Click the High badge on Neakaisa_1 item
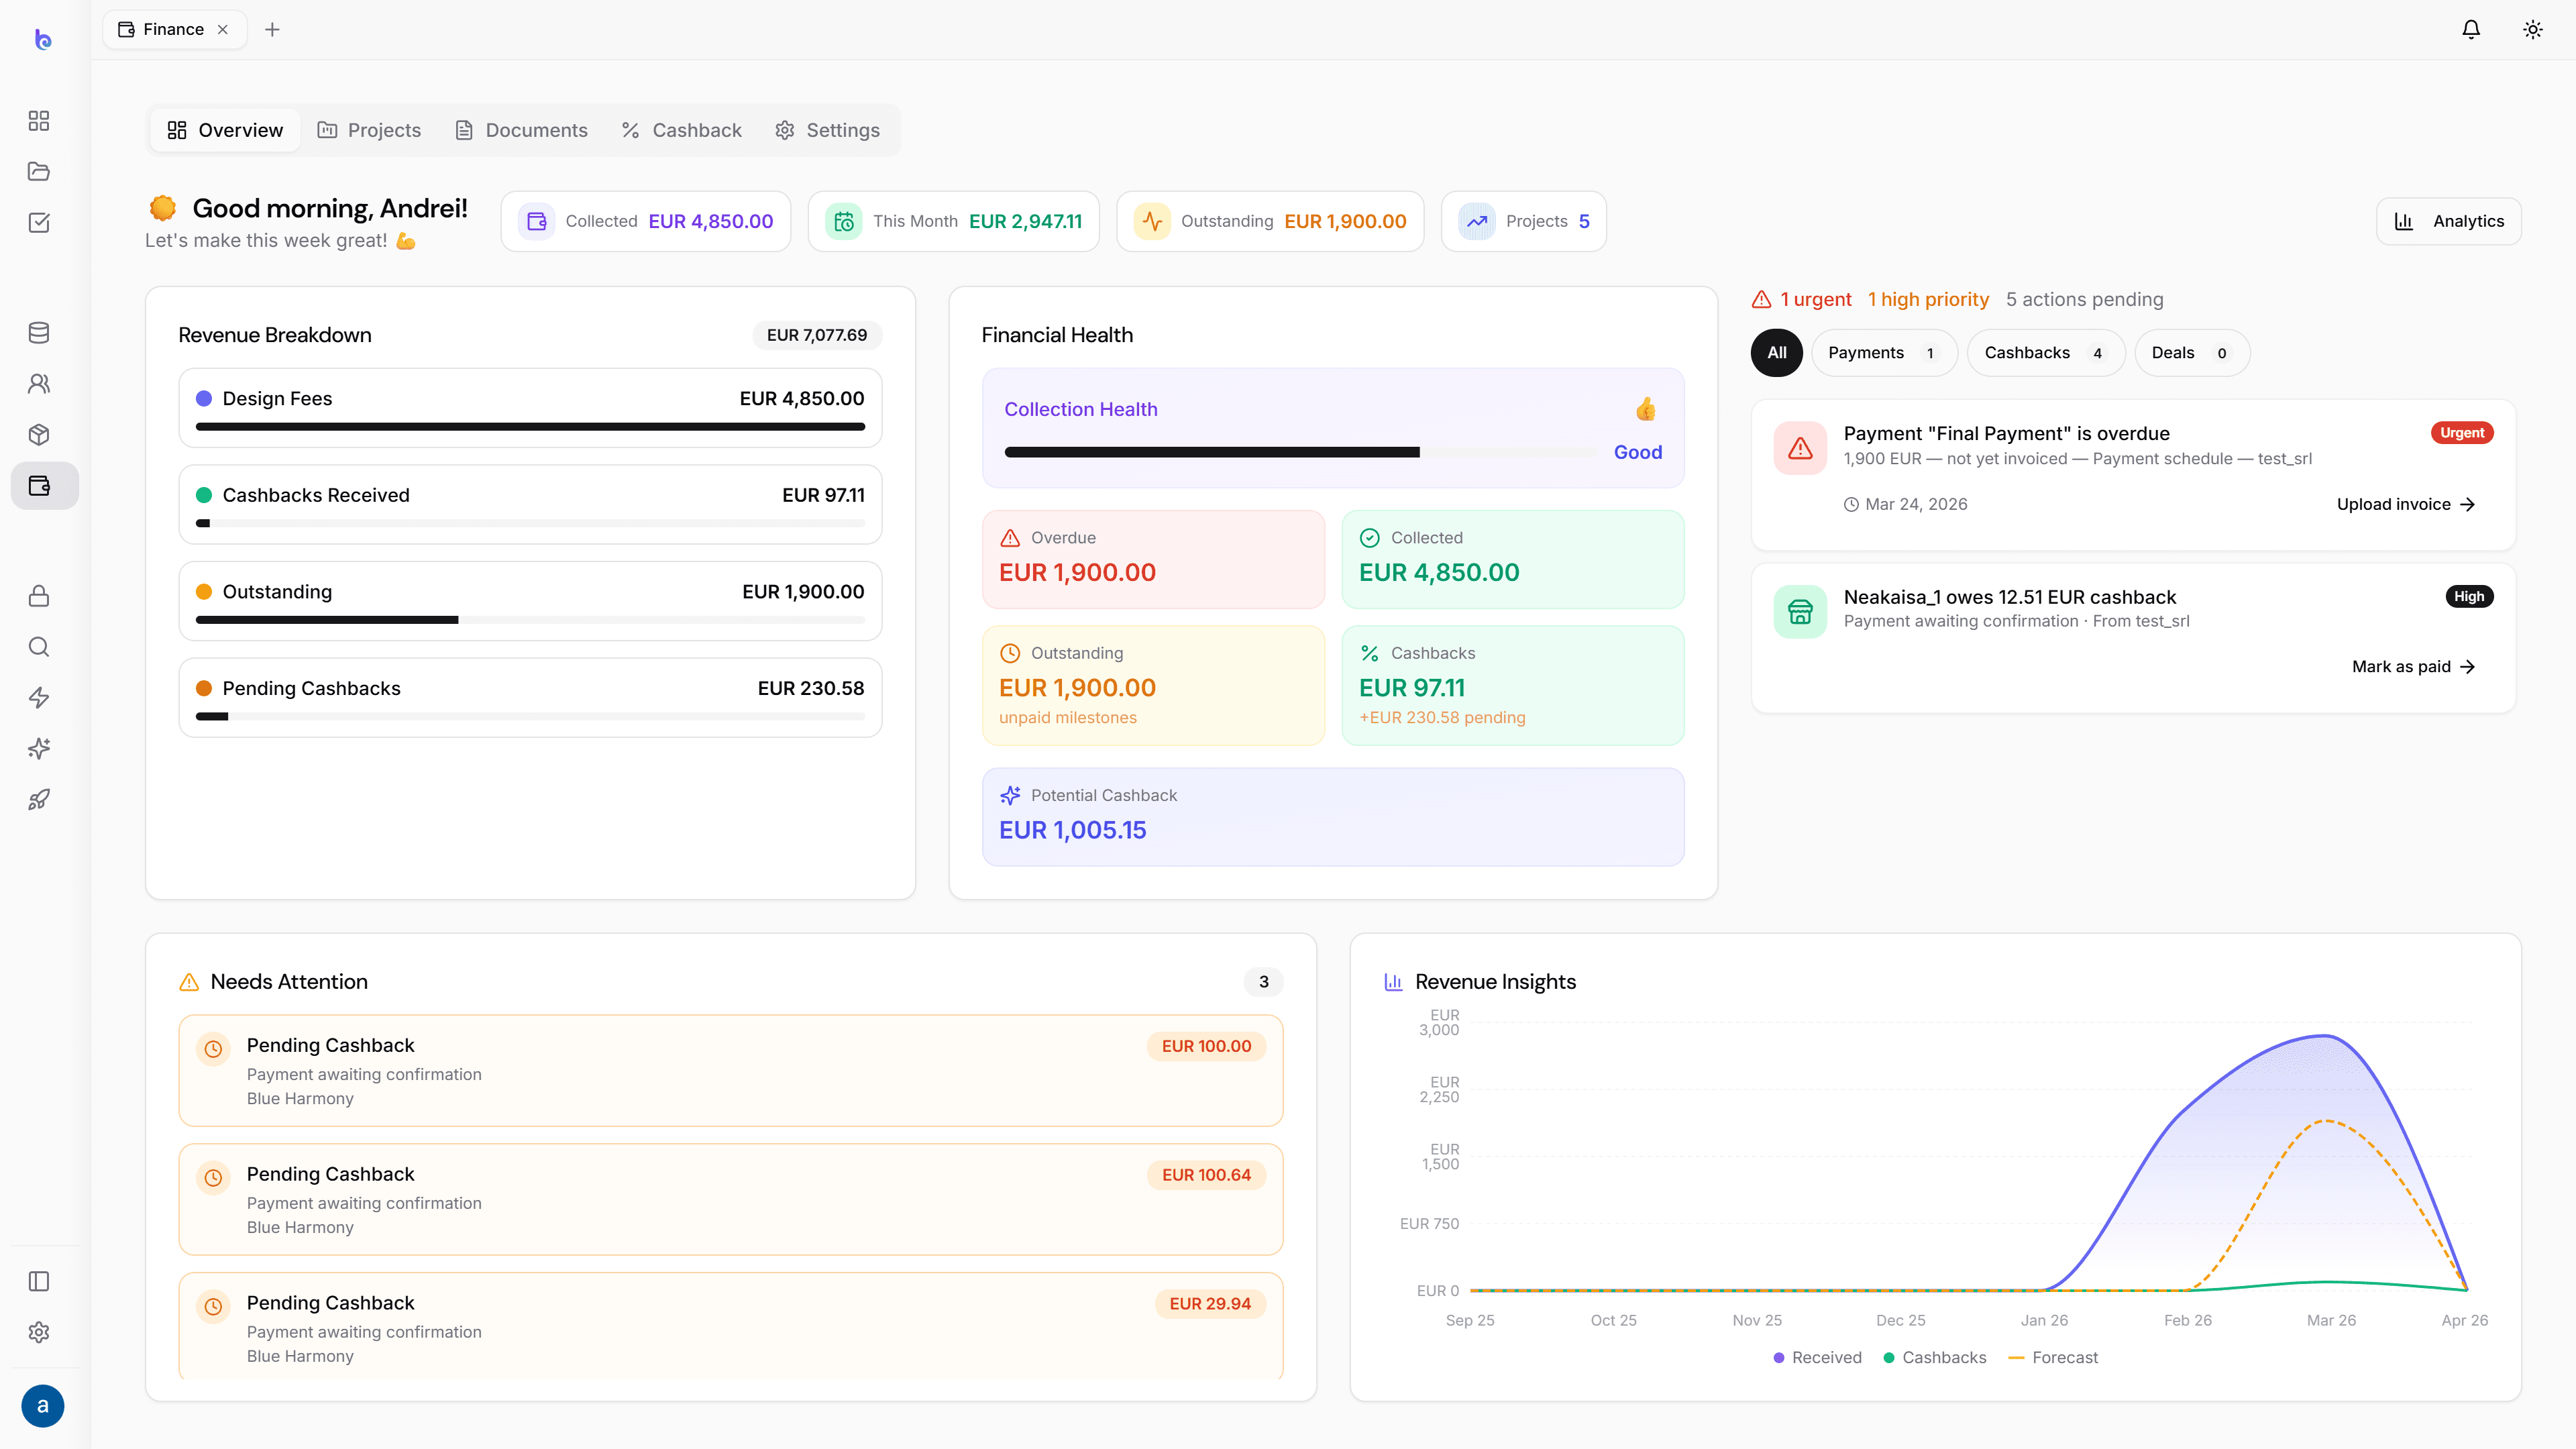The image size is (2576, 1449). (x=2468, y=596)
